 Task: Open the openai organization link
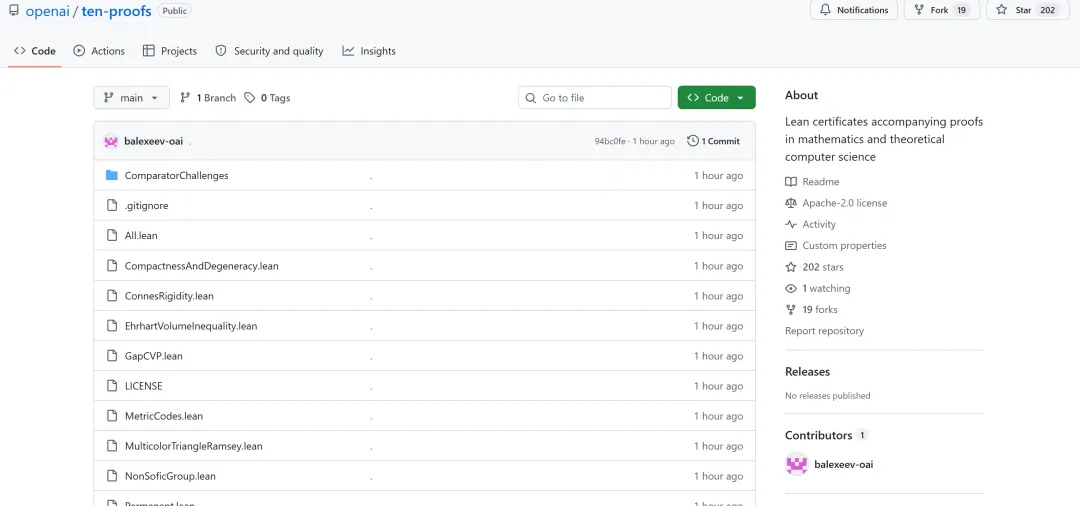click(x=48, y=11)
